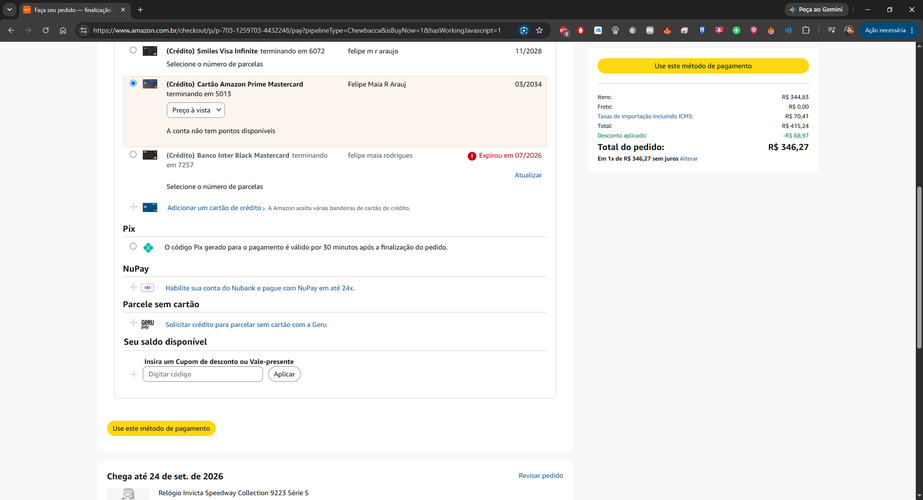
Task: Open the Ação necessária menu
Action: pyautogui.click(x=889, y=30)
